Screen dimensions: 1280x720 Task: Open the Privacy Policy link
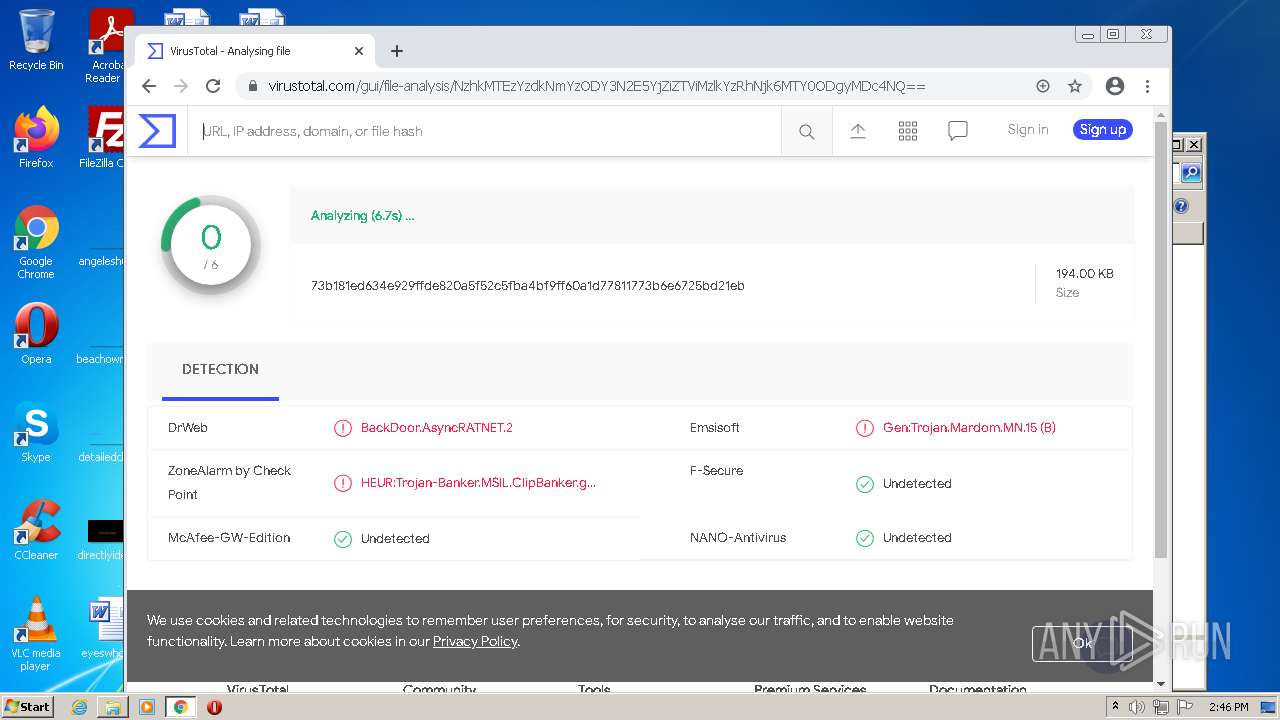pyautogui.click(x=475, y=642)
